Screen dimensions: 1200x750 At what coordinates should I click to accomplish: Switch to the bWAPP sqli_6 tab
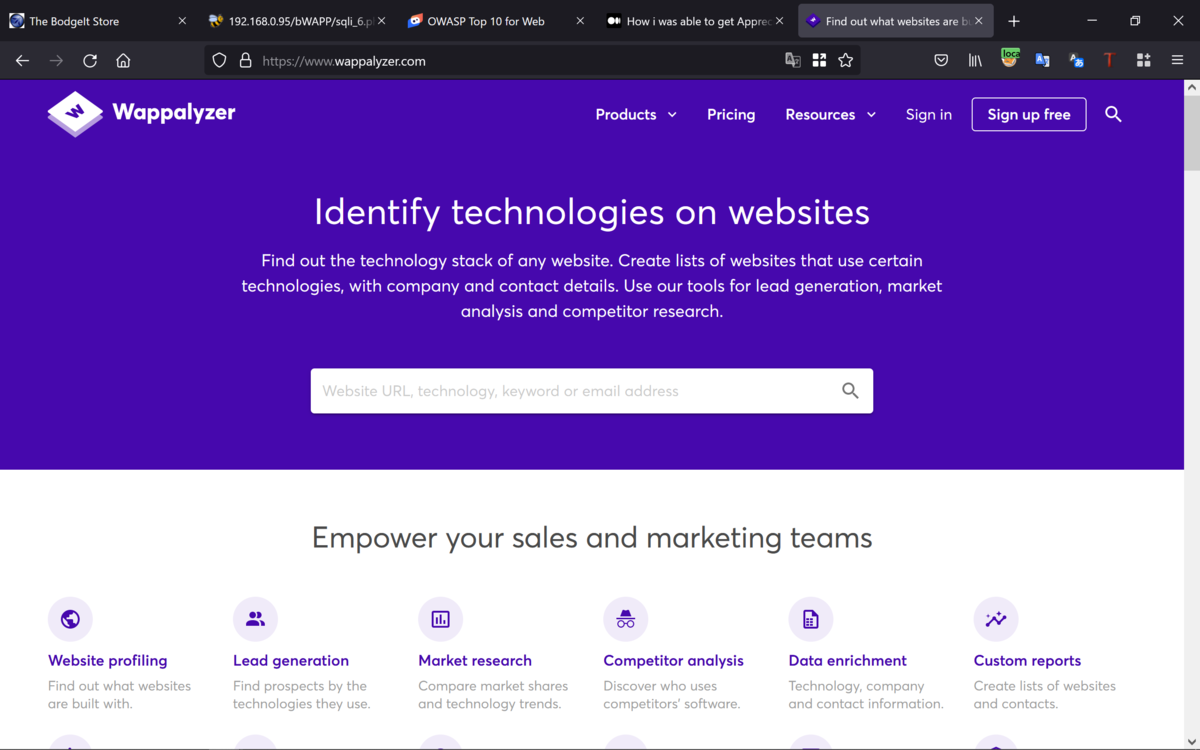[x=296, y=21]
